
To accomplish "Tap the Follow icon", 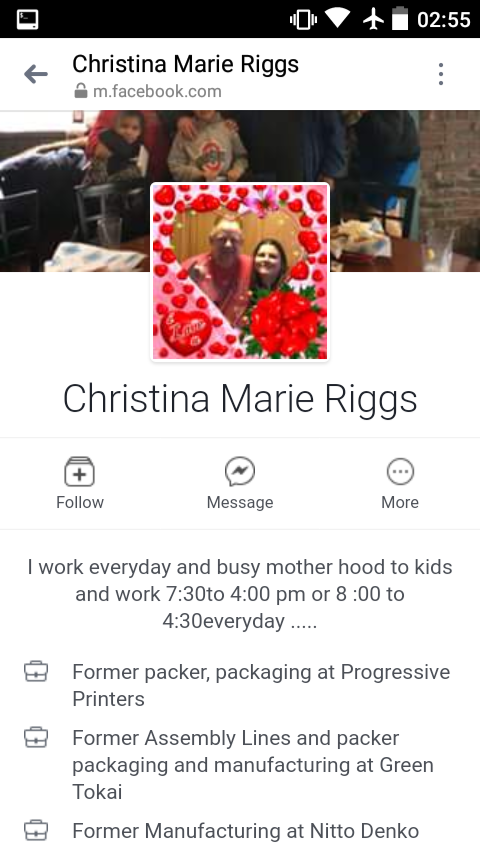I will tap(80, 471).
